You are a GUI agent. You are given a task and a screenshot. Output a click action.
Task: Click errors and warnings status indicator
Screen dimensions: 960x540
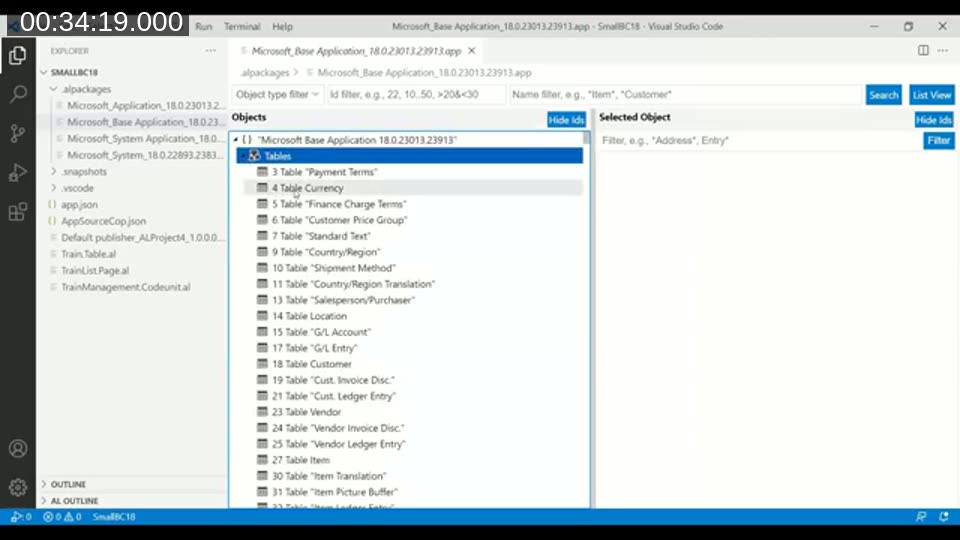[62, 517]
